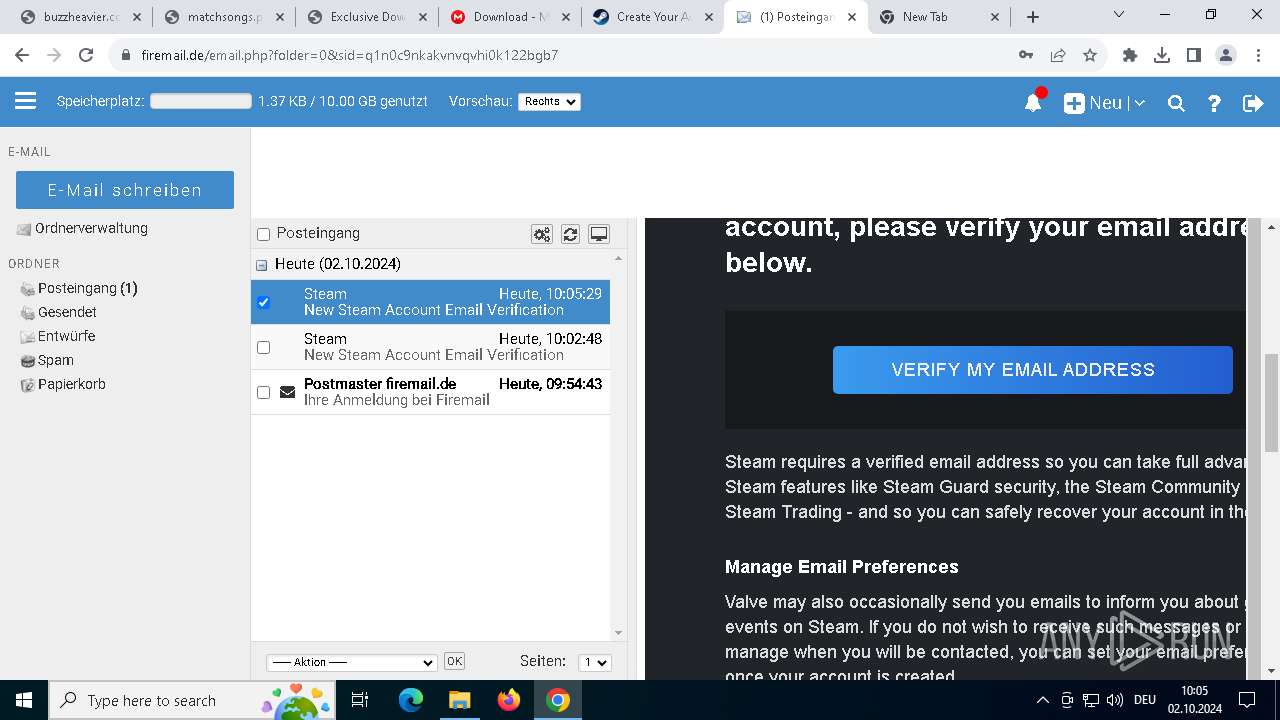Click the share page icon
The height and width of the screenshot is (720, 1280).
(x=1058, y=55)
